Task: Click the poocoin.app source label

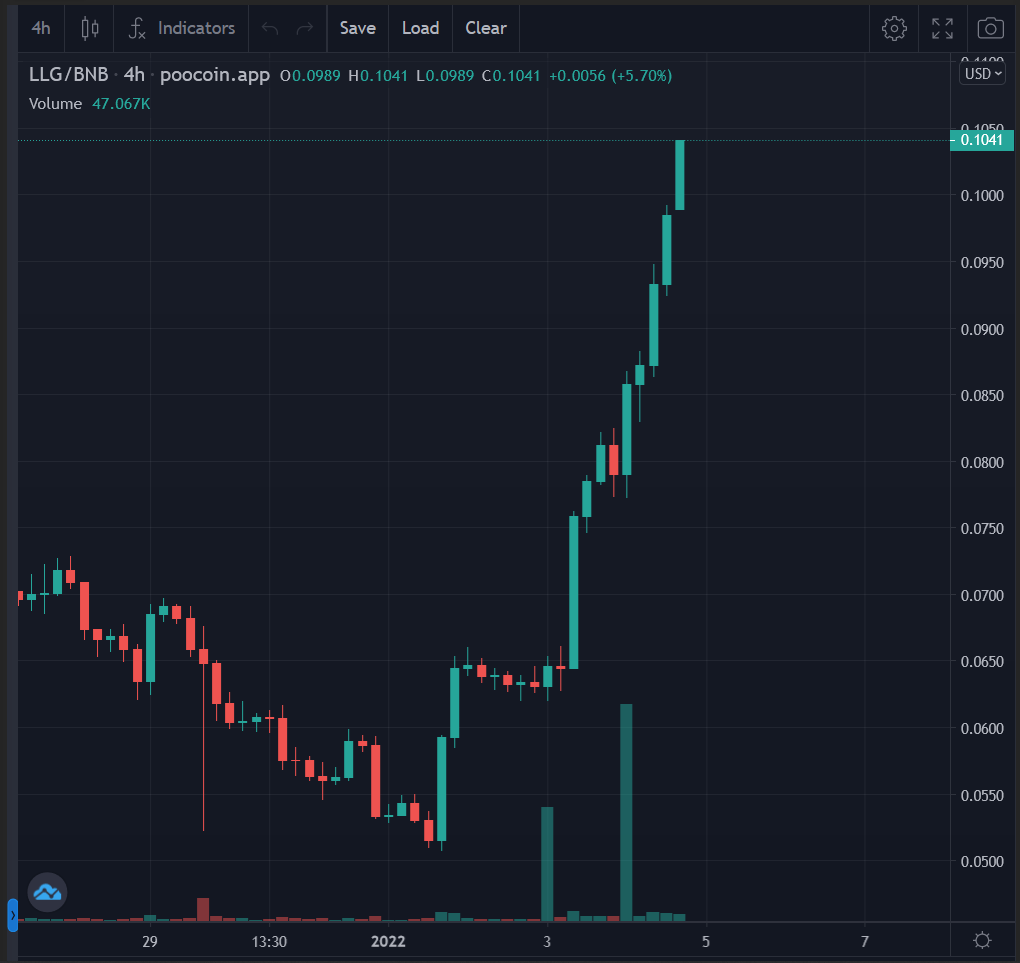Action: tap(215, 75)
